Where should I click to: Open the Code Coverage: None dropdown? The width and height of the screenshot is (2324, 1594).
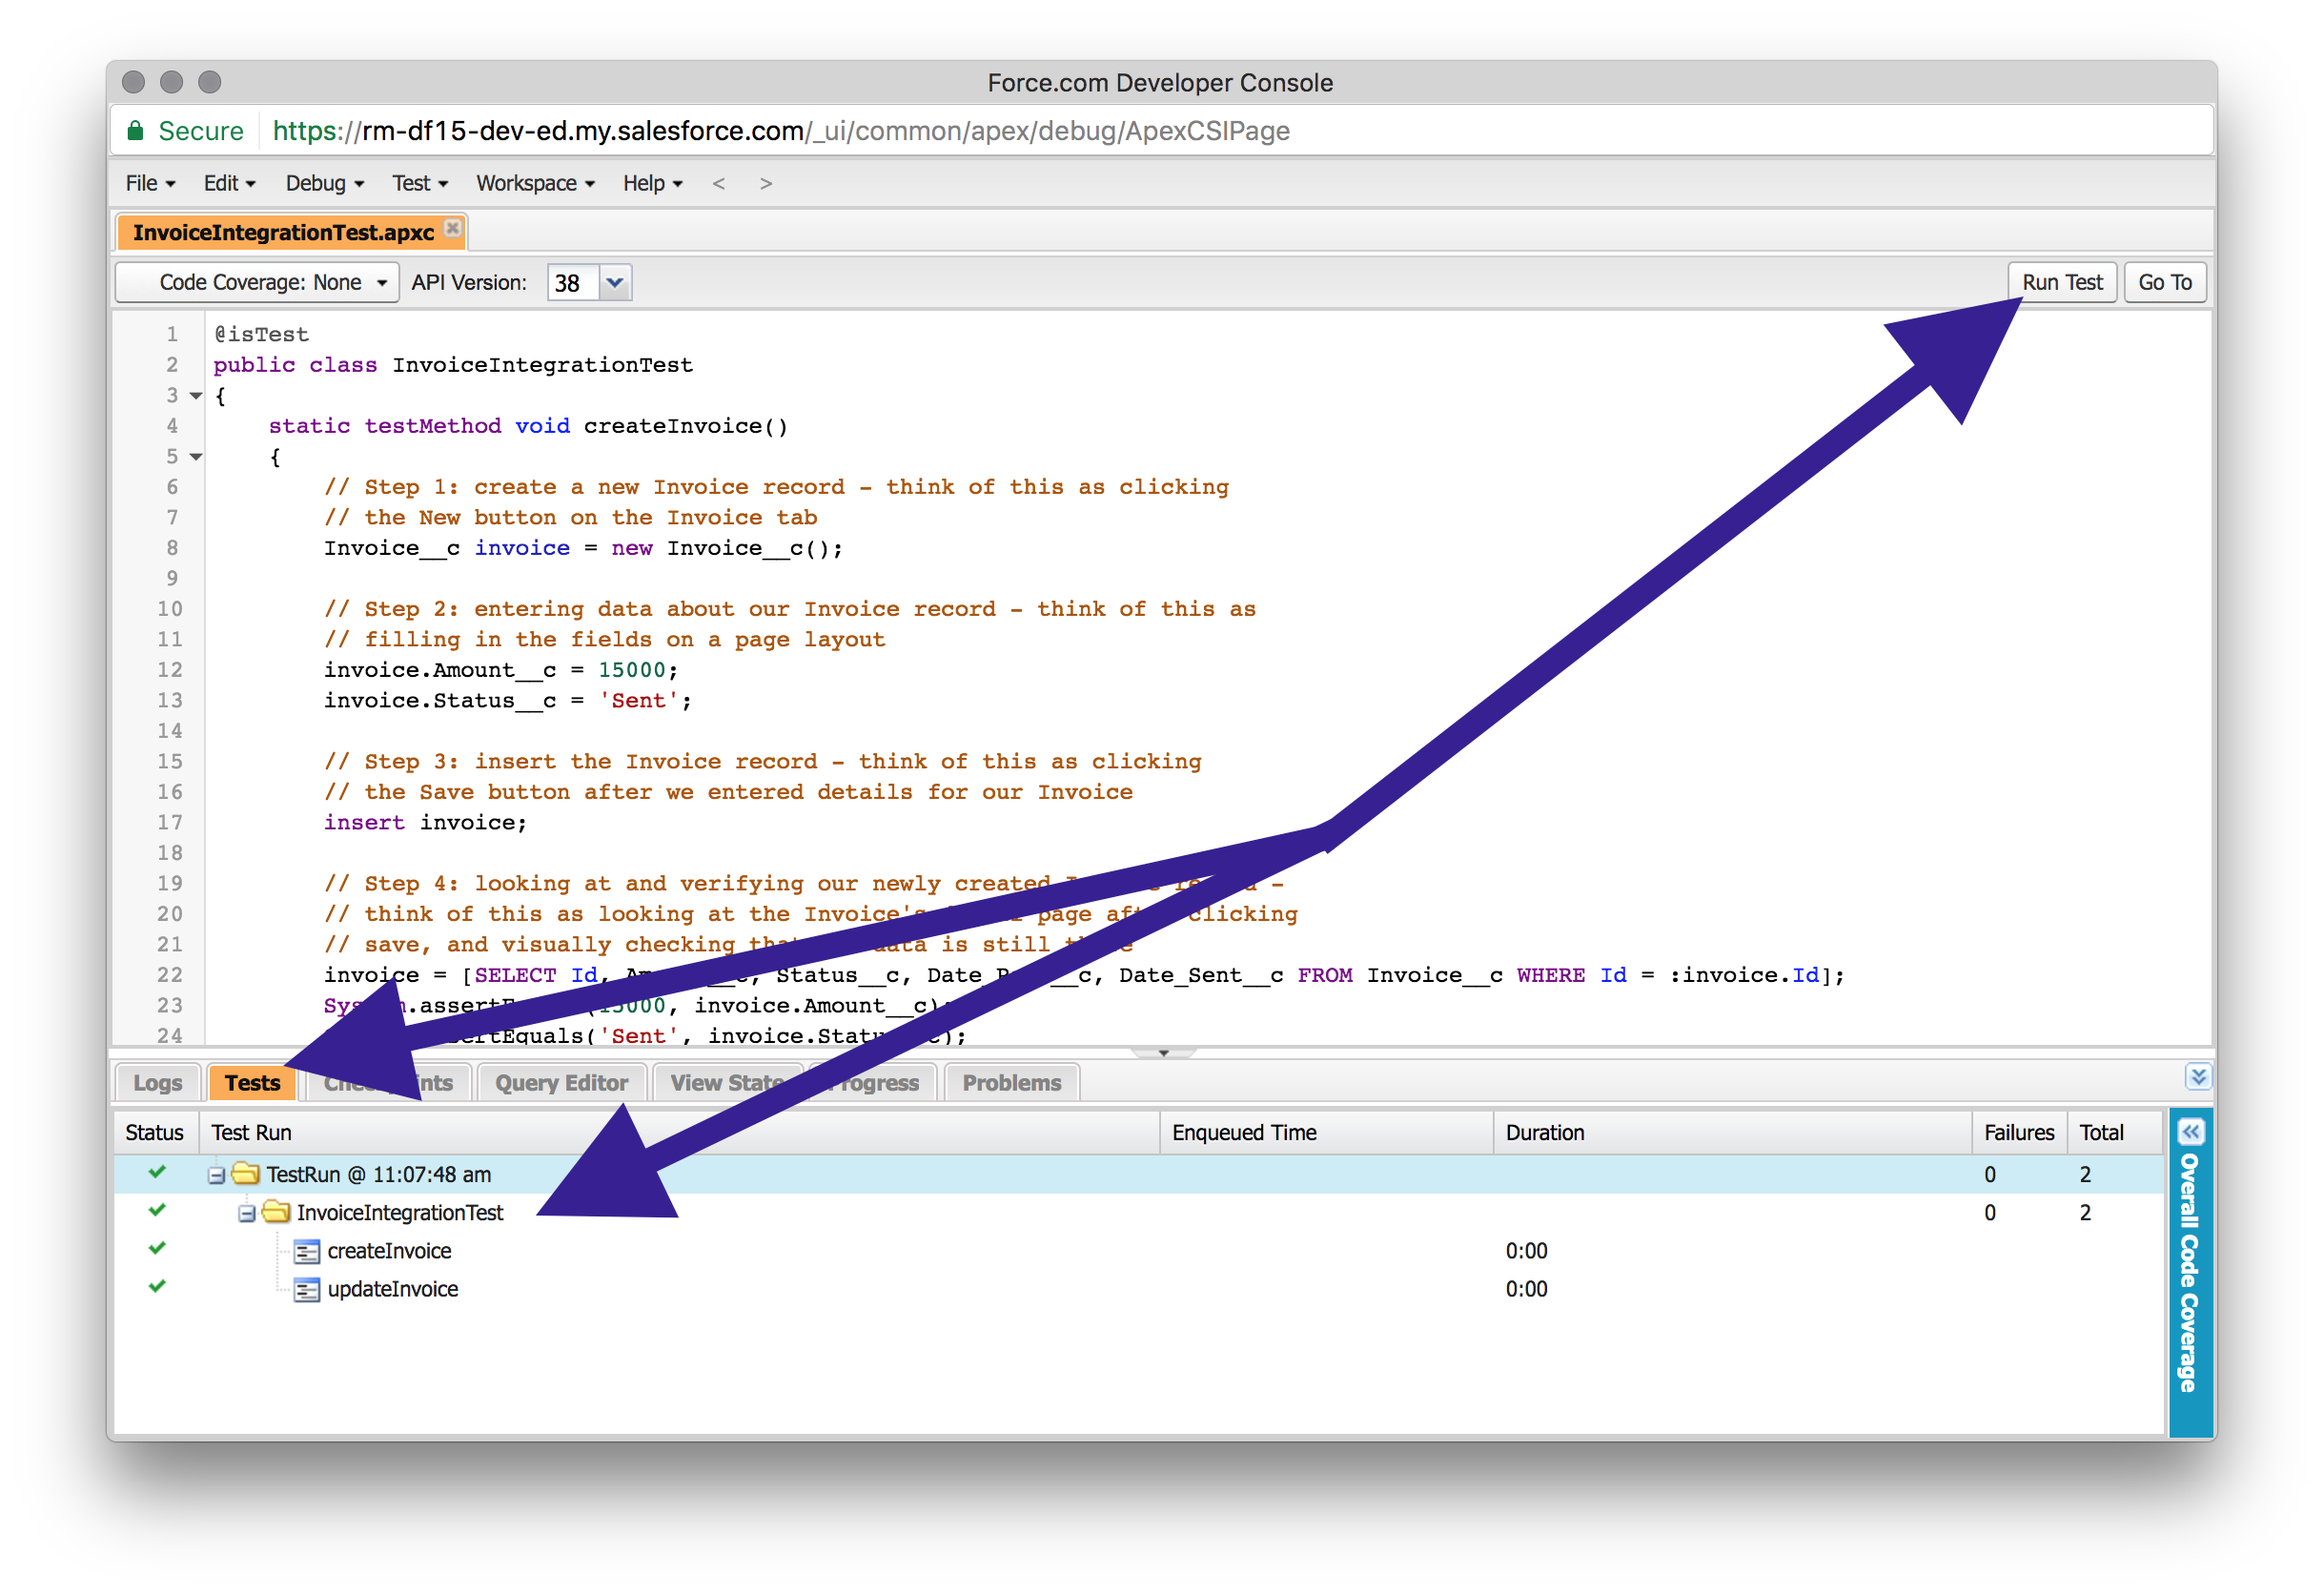(x=258, y=283)
